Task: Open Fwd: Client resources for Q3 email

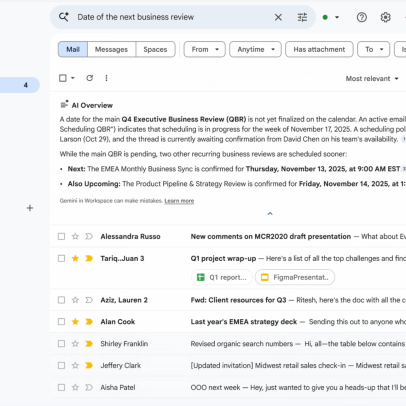Action: (228, 300)
